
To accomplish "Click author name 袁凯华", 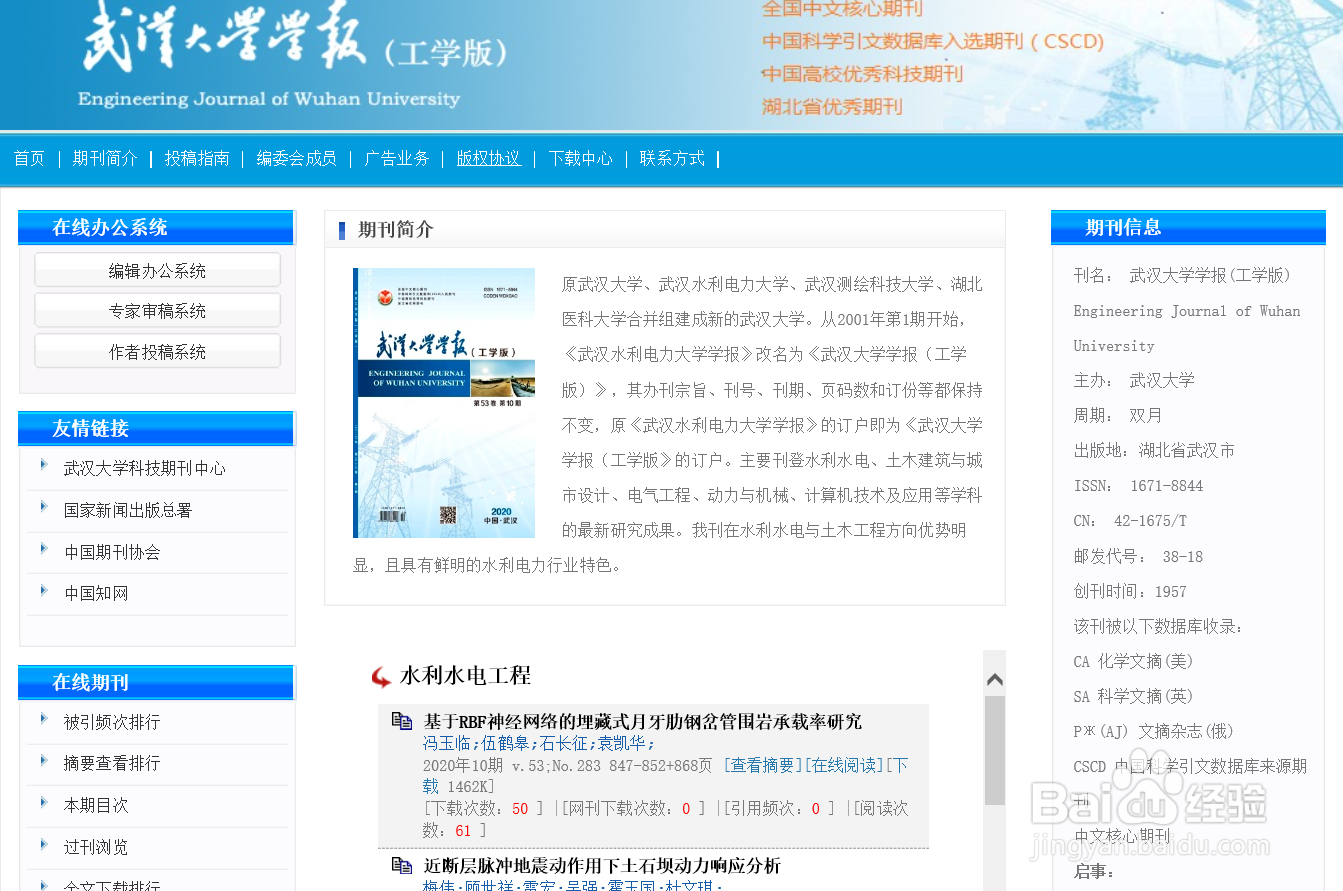I will click(622, 743).
